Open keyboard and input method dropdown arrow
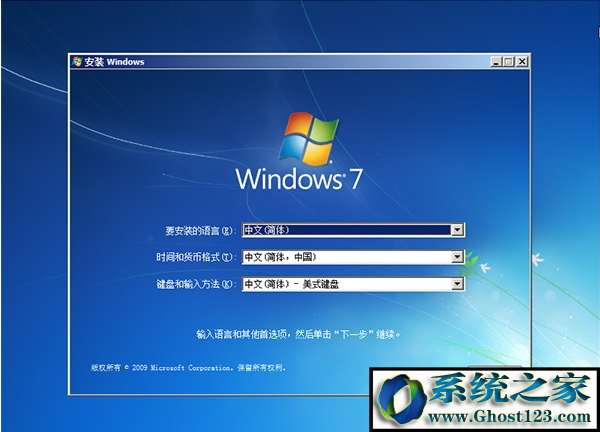 coord(457,284)
